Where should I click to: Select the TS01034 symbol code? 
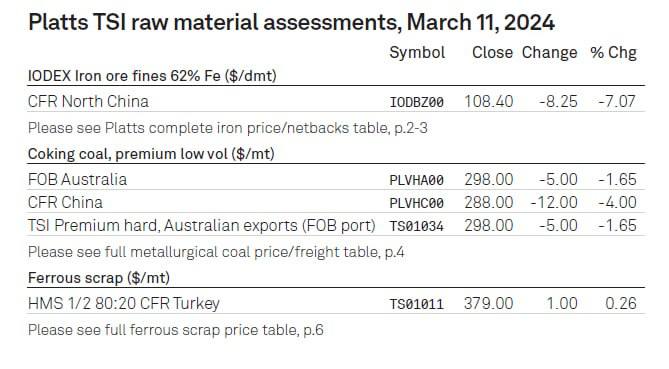[416, 227]
